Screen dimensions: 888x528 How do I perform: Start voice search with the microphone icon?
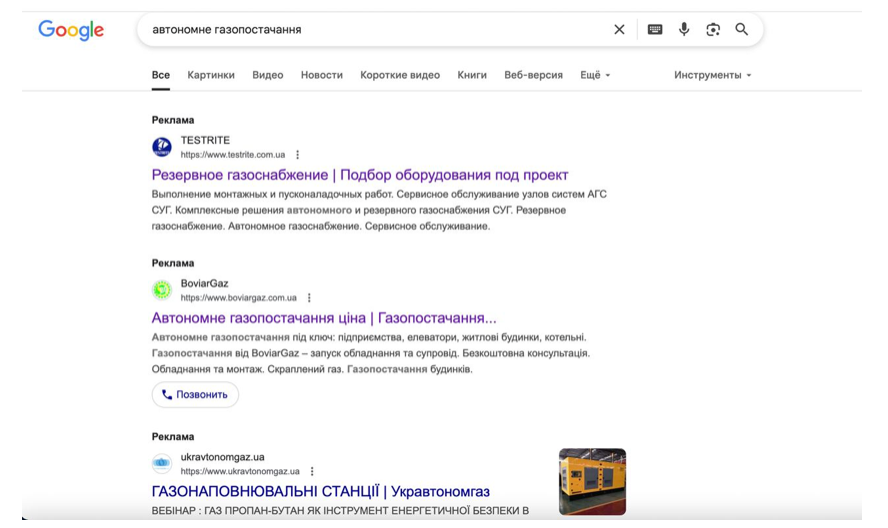[x=684, y=29]
